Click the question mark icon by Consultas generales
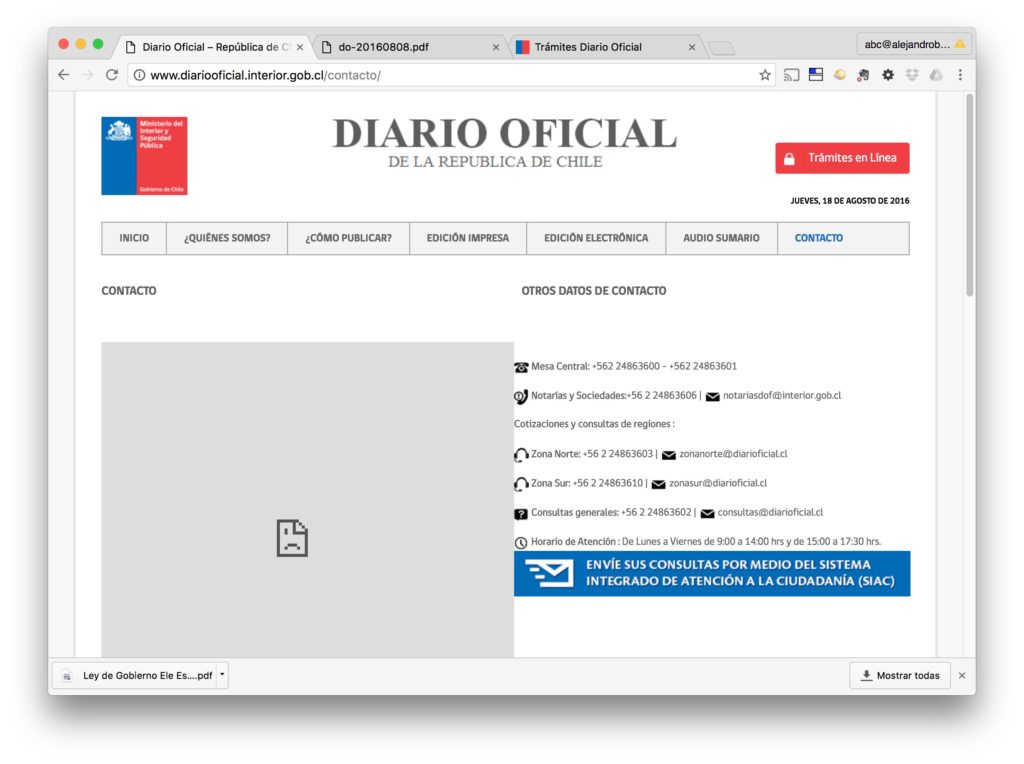 tap(521, 514)
